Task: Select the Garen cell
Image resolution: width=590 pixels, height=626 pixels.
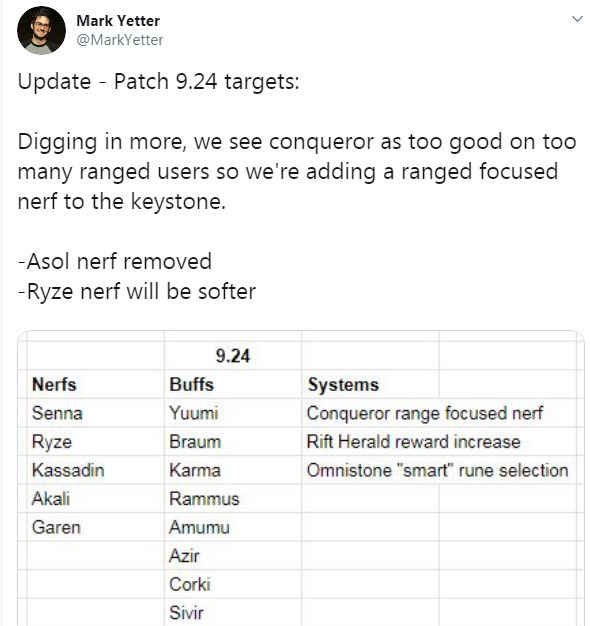Action: pos(95,527)
